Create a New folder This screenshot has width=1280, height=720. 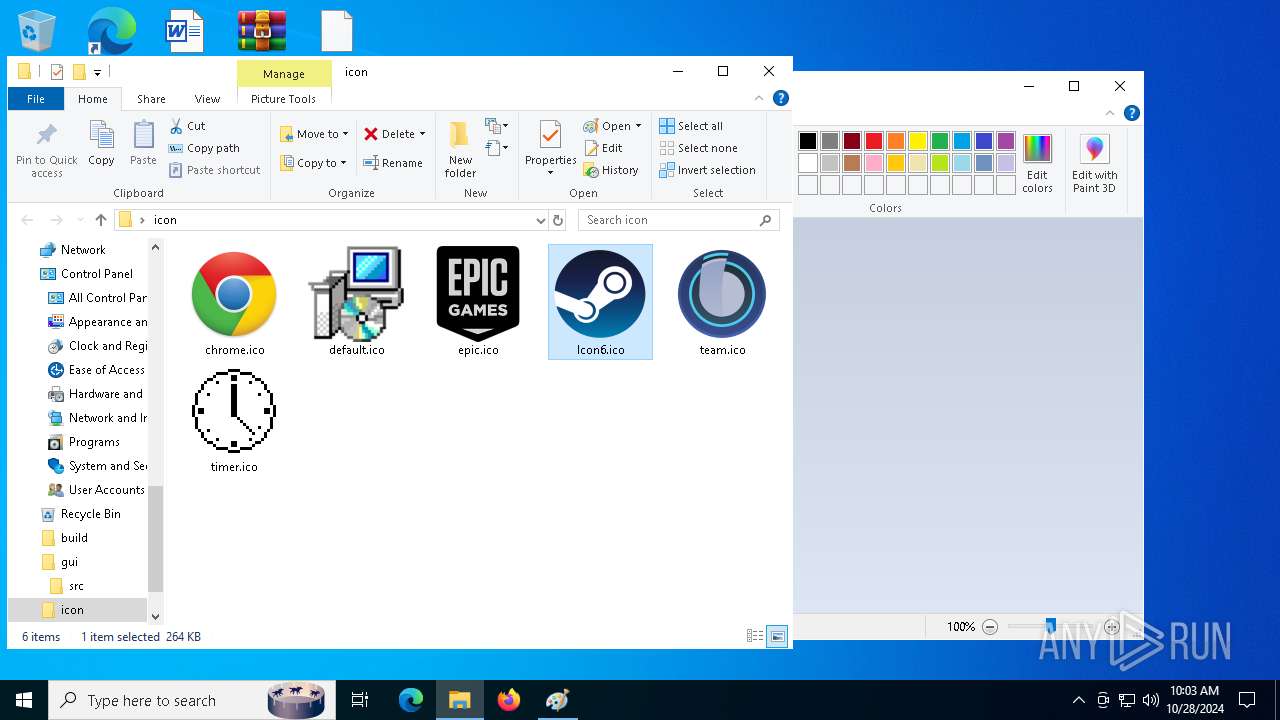(460, 150)
